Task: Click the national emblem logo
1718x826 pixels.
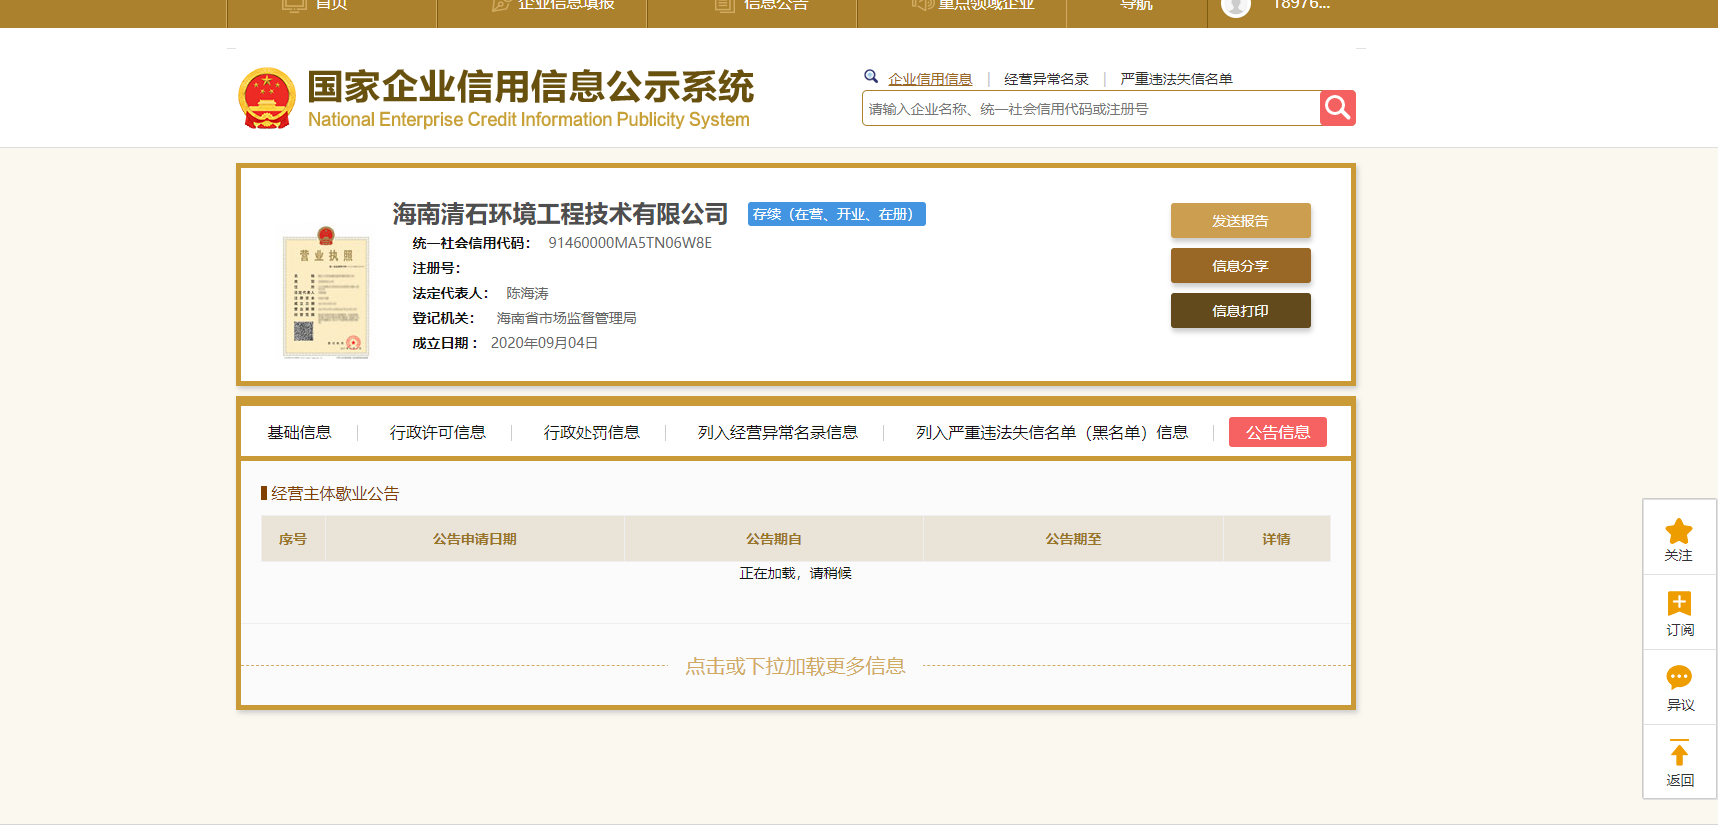Action: tap(267, 98)
